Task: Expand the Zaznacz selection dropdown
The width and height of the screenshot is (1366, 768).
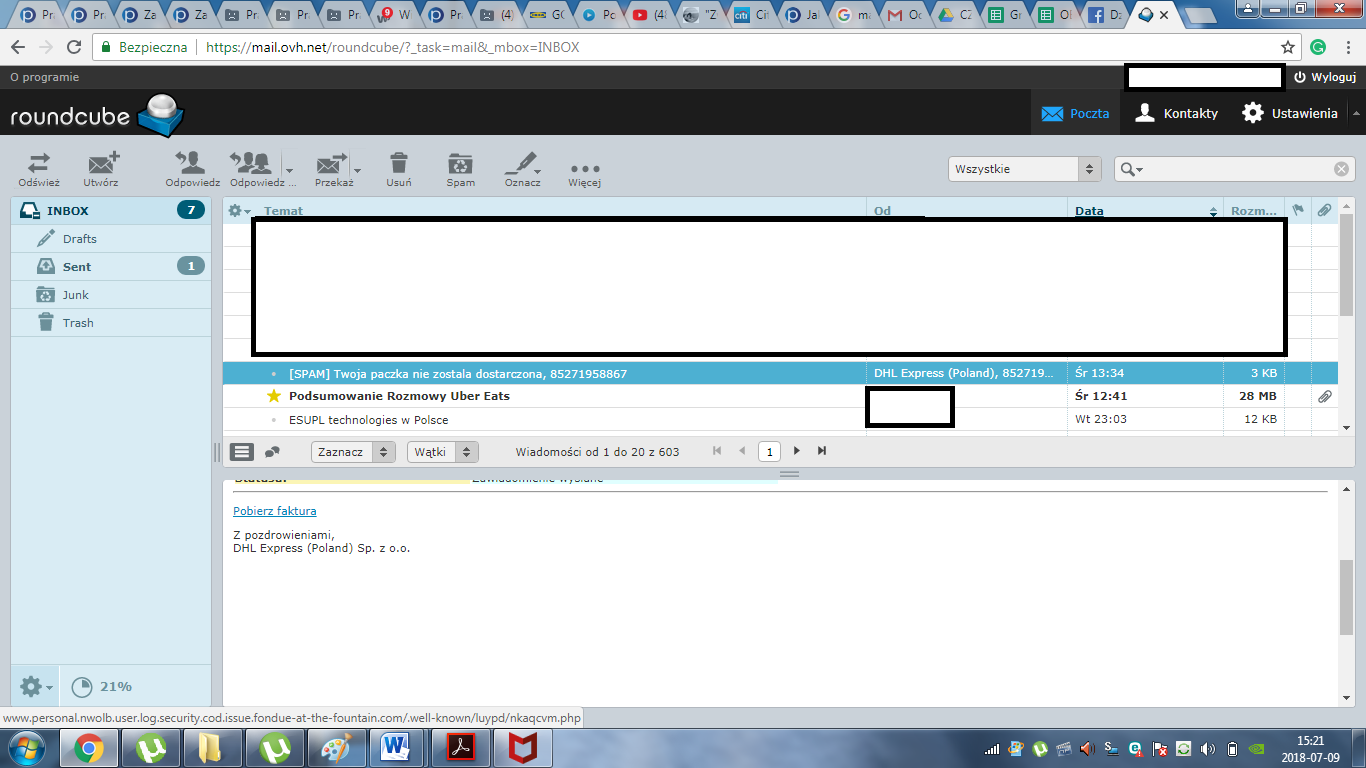Action: (353, 452)
